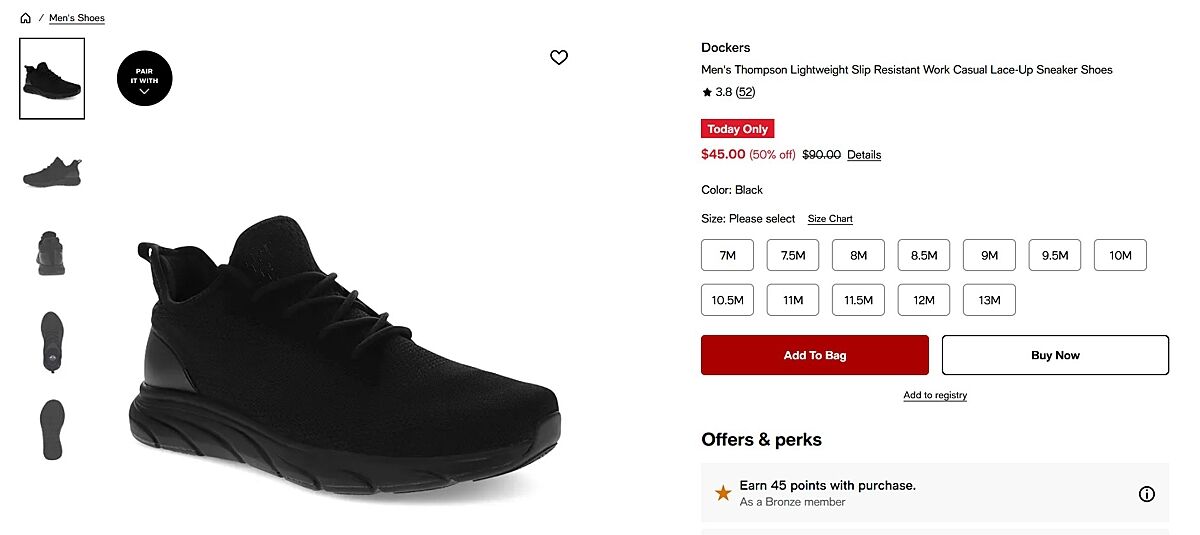Show the back heel view thumbnail
Image resolution: width=1200 pixels, height=535 pixels.
click(52, 254)
